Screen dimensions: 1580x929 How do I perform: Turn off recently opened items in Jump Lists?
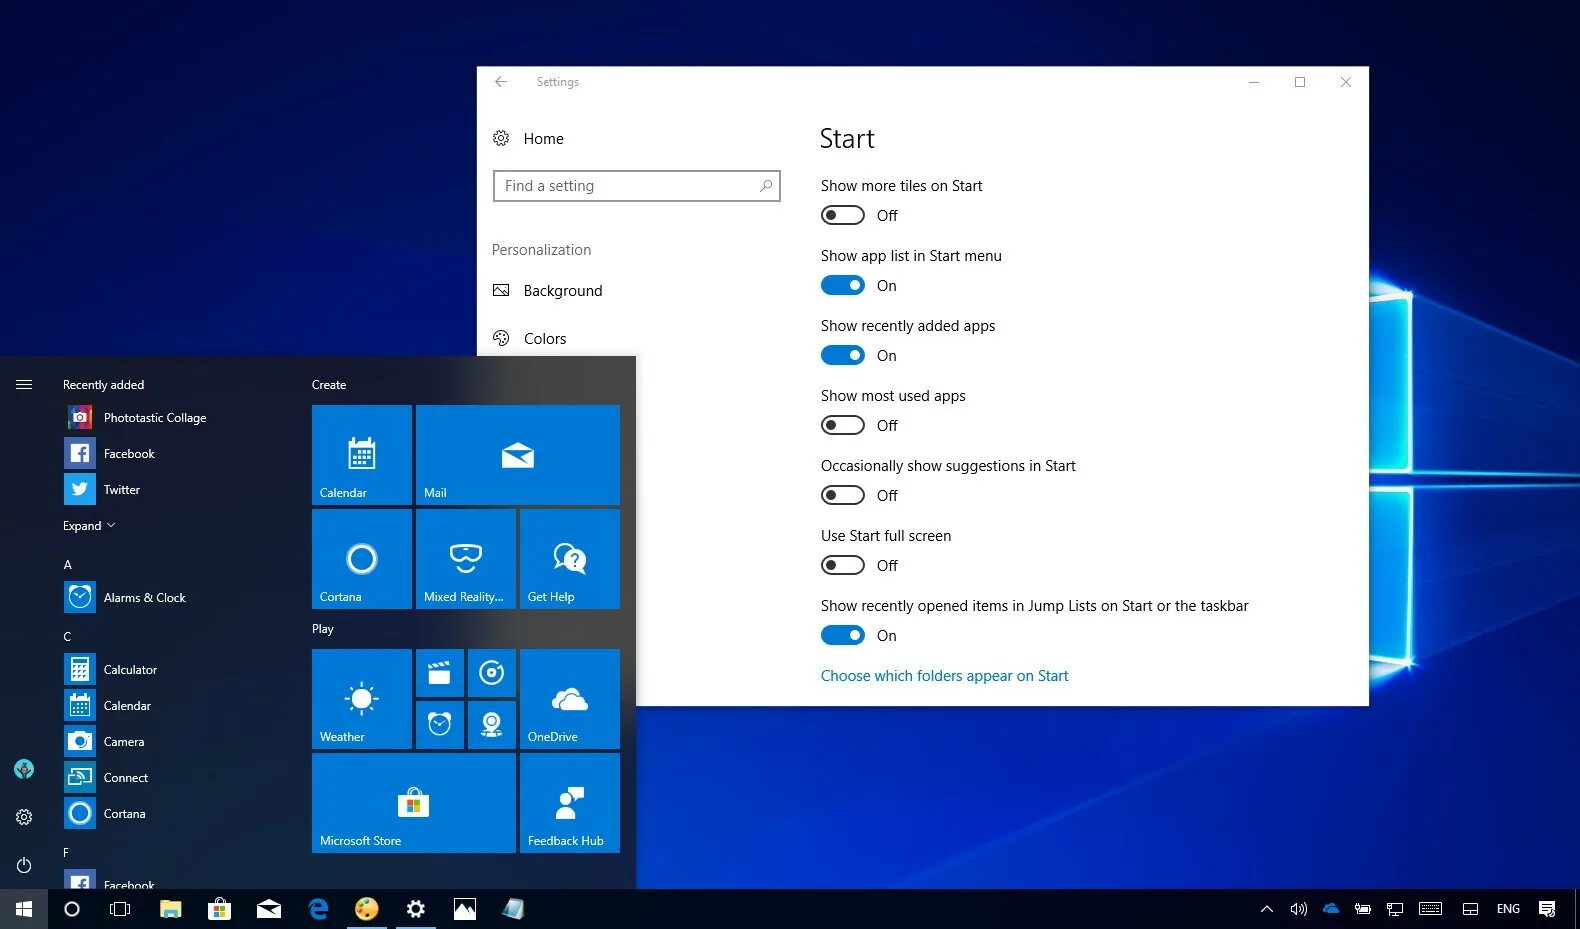point(842,635)
